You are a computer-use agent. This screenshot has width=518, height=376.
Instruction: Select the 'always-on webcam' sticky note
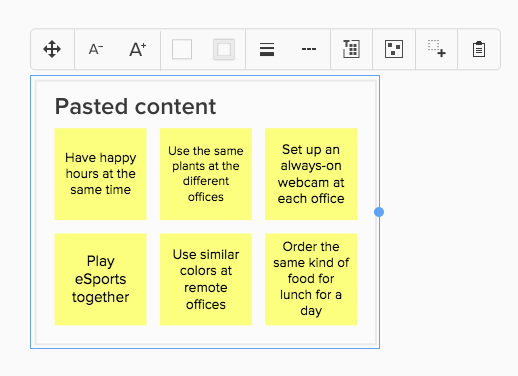311,174
